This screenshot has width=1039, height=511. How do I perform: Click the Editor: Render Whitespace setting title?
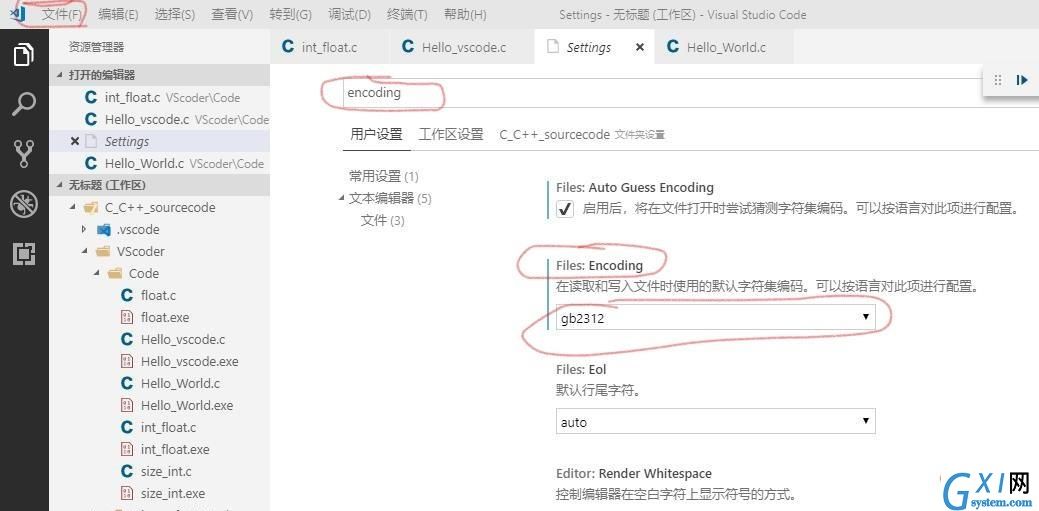[634, 473]
